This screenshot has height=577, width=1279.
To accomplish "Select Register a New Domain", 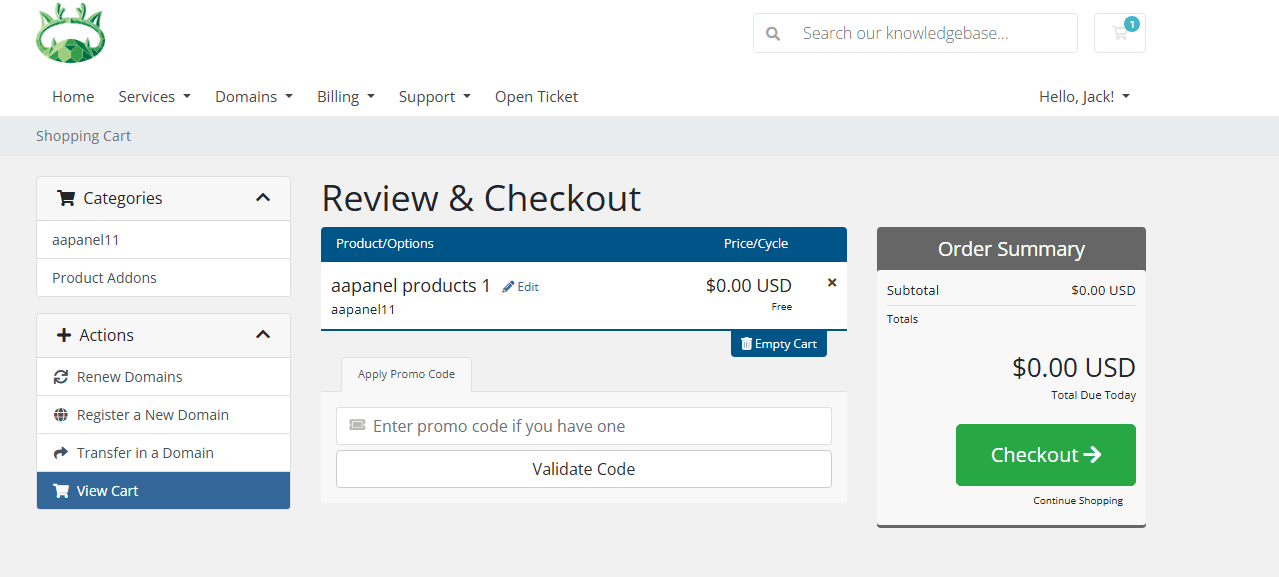I will coord(152,415).
